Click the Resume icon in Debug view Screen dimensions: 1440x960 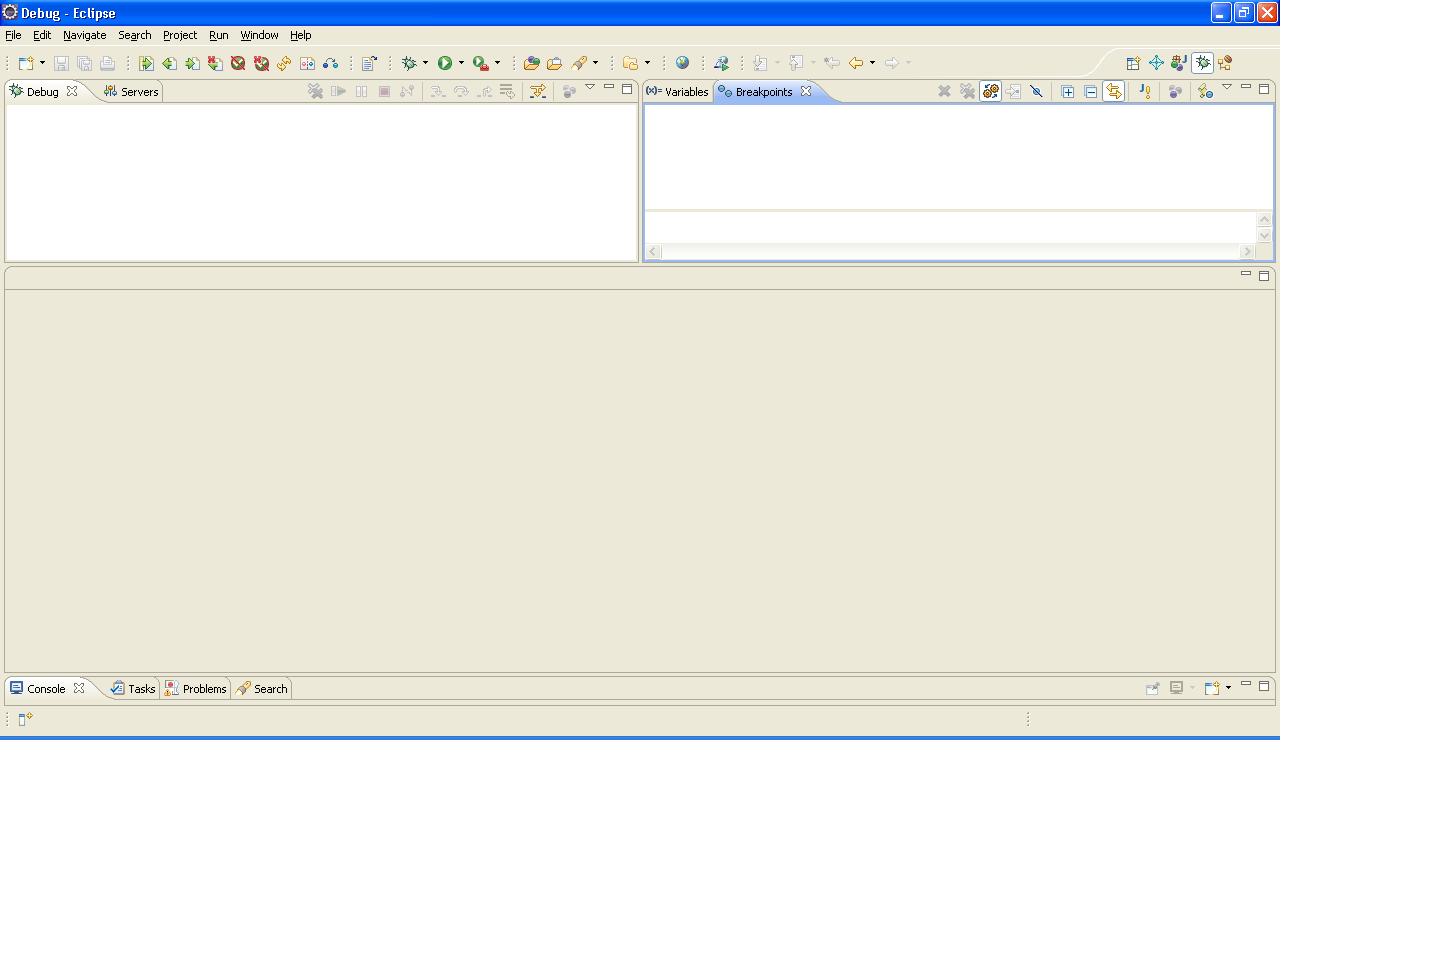[x=338, y=92]
